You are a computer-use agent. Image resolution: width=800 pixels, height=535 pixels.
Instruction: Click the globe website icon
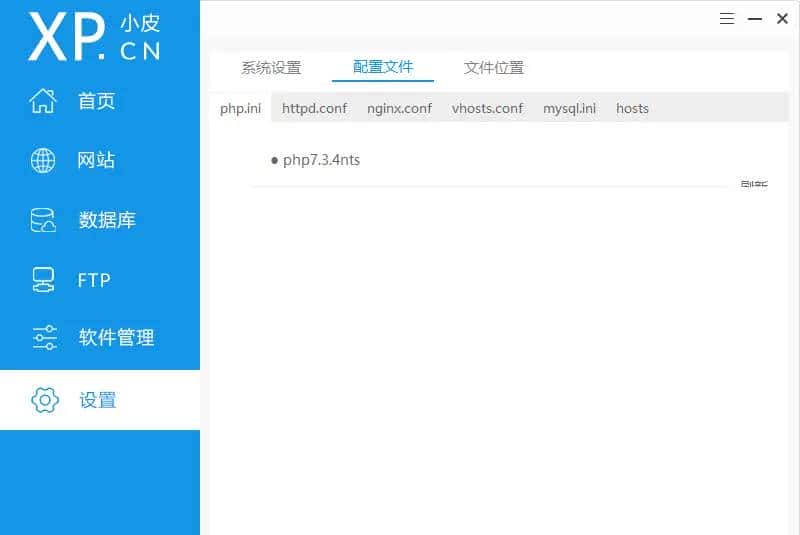pos(43,161)
